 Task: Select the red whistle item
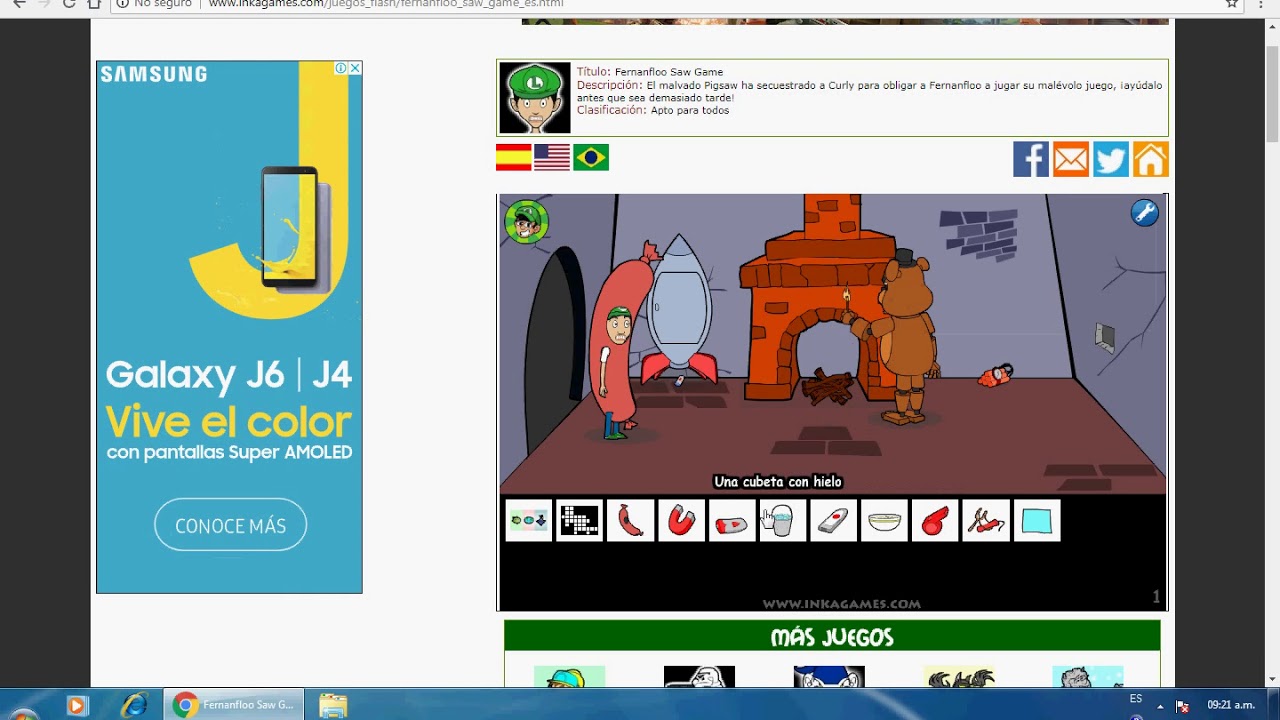[x=935, y=521]
